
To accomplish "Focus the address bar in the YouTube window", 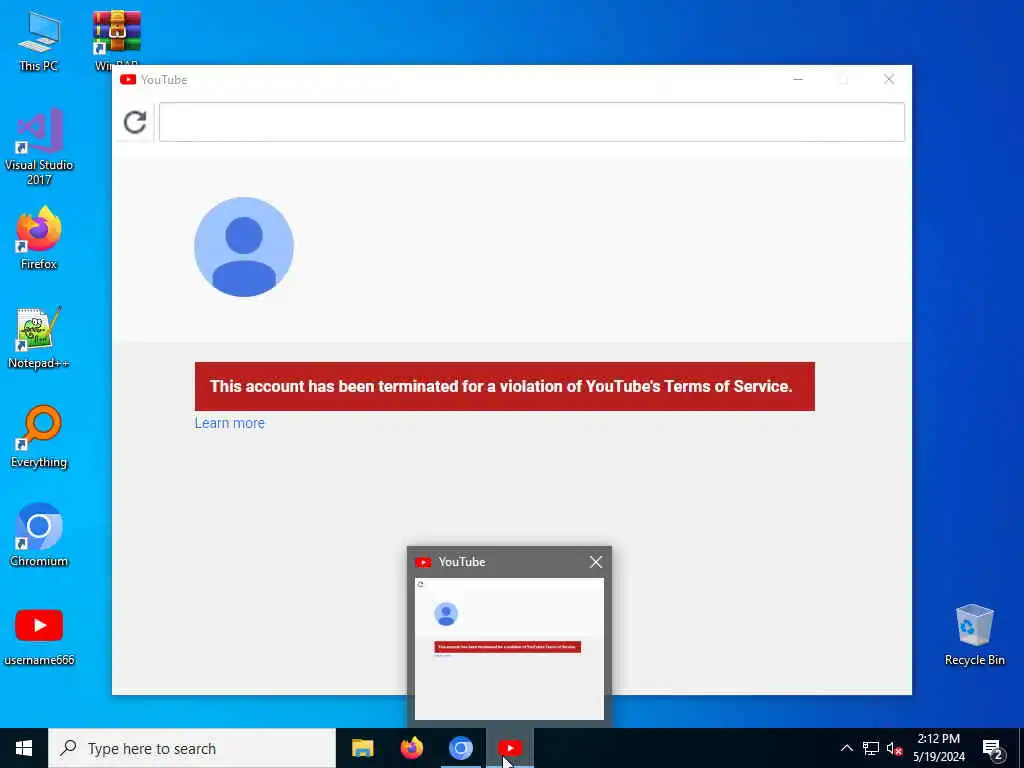I will click(x=532, y=122).
